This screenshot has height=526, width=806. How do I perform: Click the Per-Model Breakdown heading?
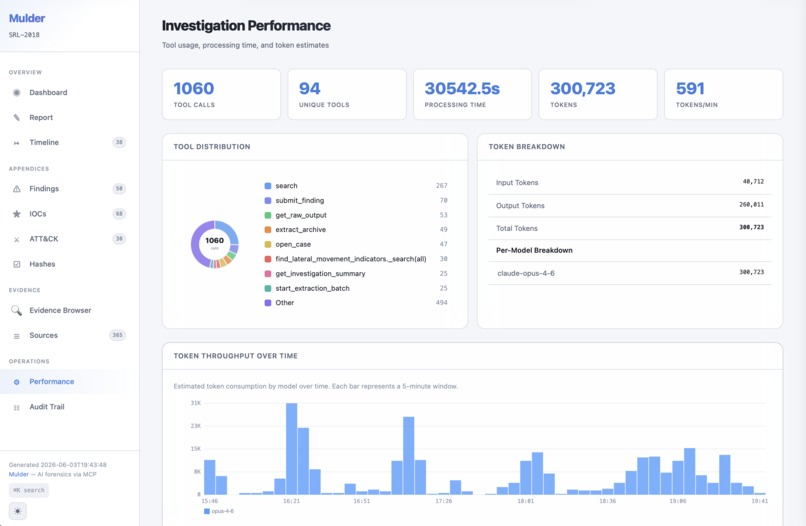(x=534, y=250)
